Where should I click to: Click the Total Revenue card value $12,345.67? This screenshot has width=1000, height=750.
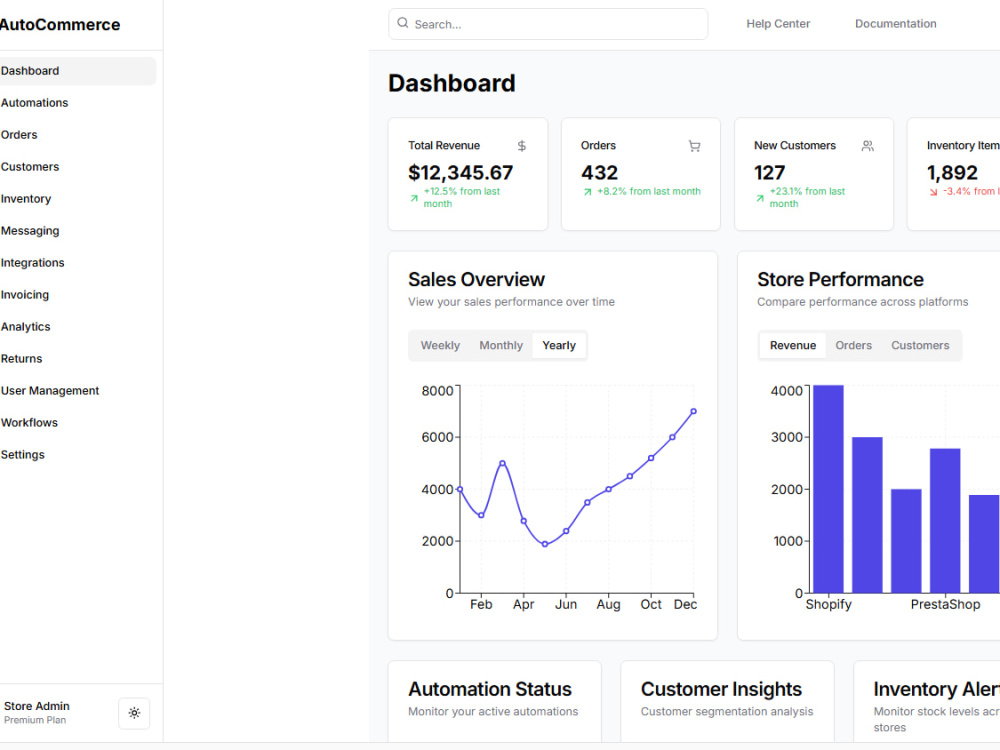point(460,173)
